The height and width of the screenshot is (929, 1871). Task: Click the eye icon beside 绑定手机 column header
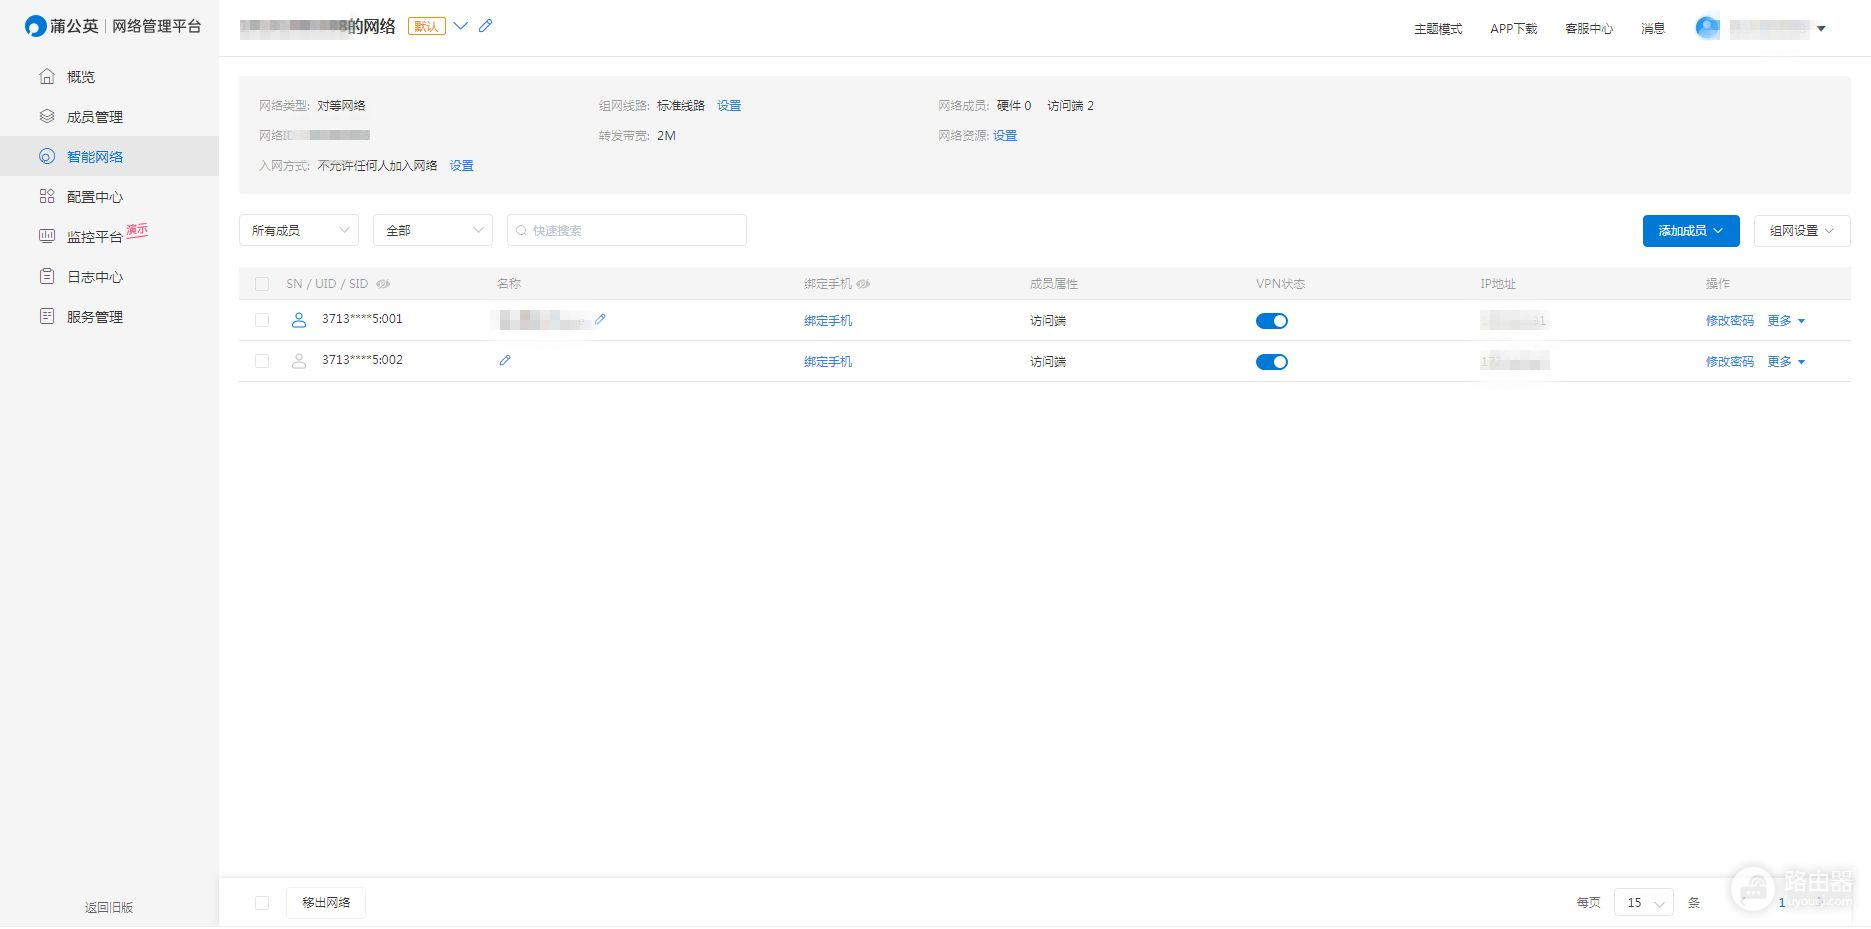click(863, 284)
